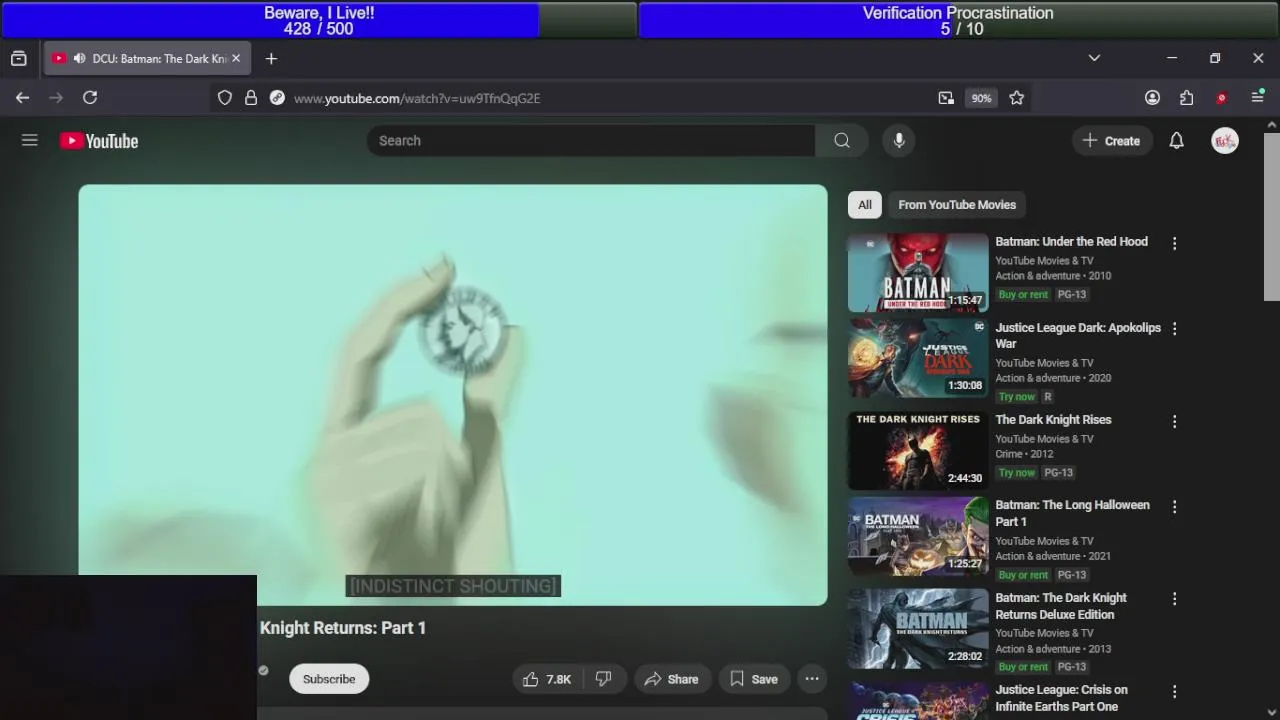Screen dimensions: 1280x720
Task: Reset the 90% zoom level indicator
Action: click(981, 98)
